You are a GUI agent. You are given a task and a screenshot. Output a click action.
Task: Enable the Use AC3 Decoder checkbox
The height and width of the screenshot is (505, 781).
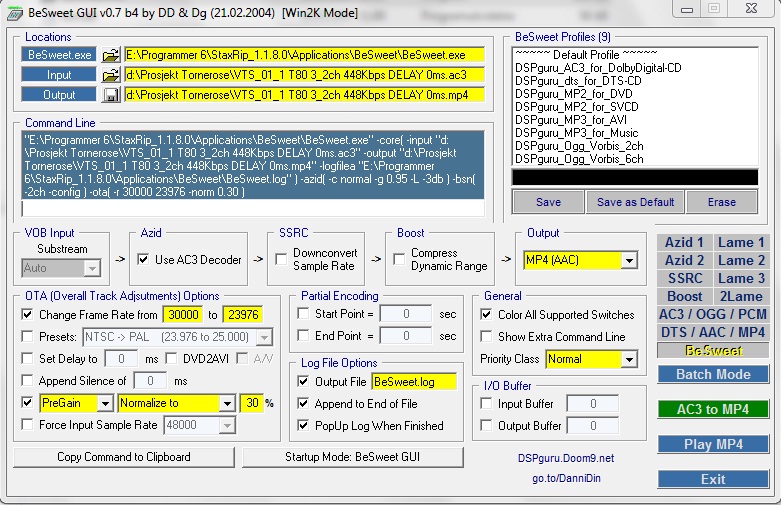(x=144, y=260)
